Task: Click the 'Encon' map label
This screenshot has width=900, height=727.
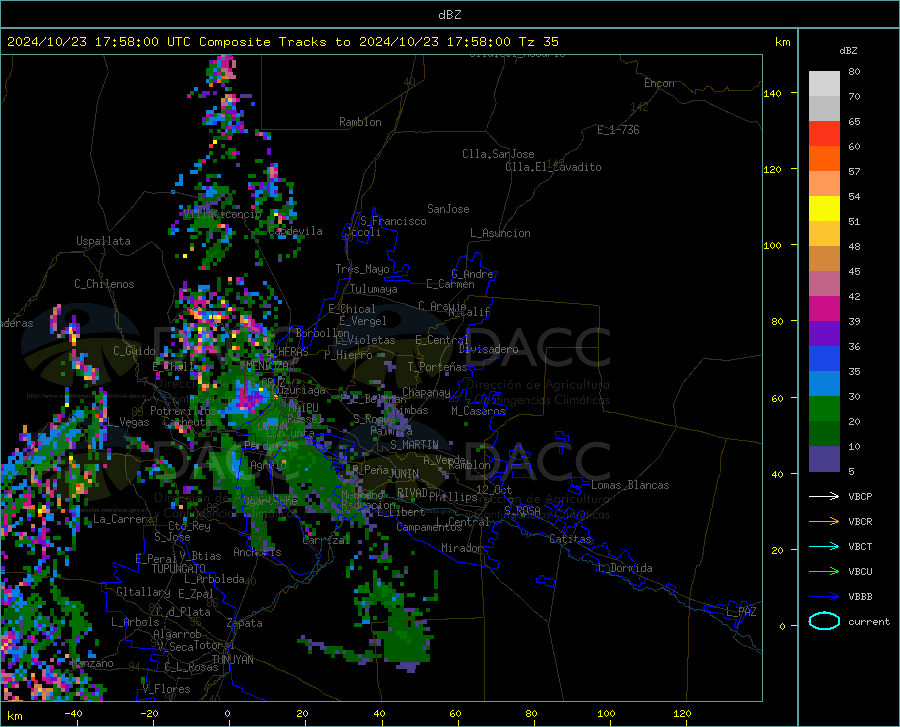Action: pyautogui.click(x=659, y=83)
